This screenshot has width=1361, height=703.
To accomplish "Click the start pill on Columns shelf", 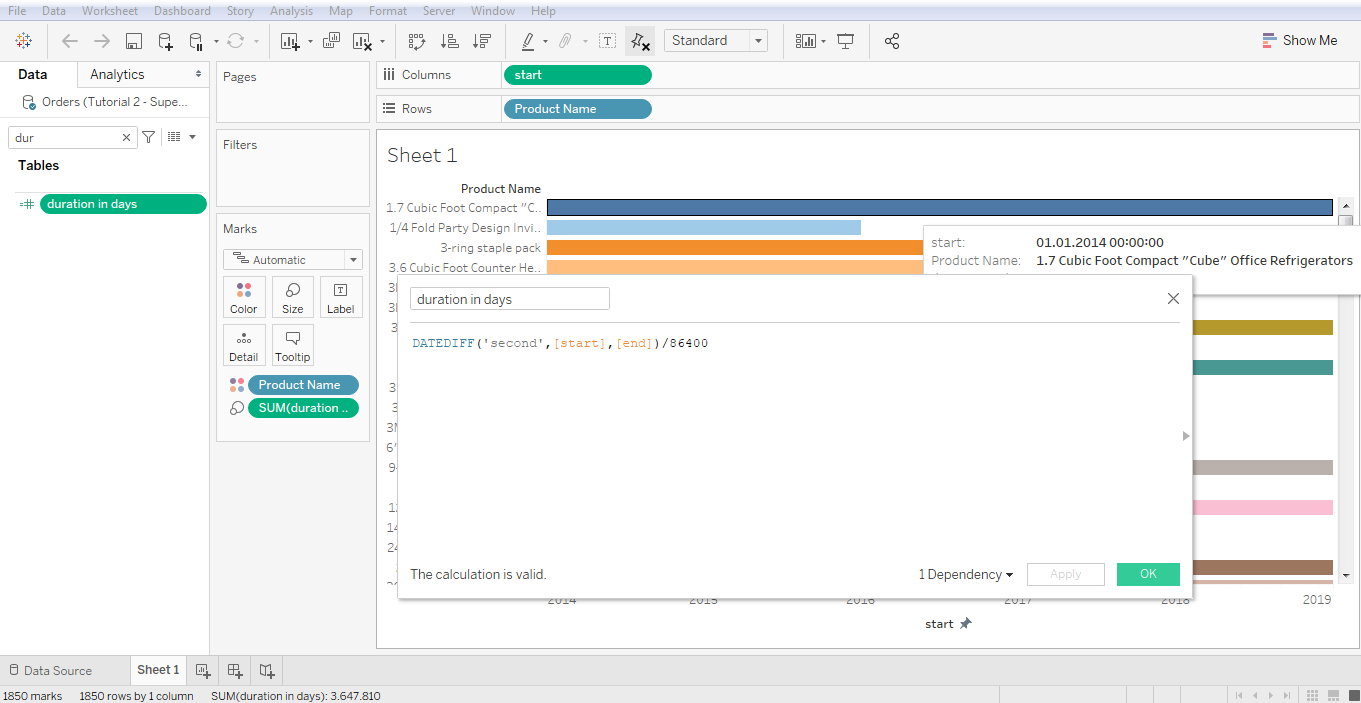I will pos(578,75).
